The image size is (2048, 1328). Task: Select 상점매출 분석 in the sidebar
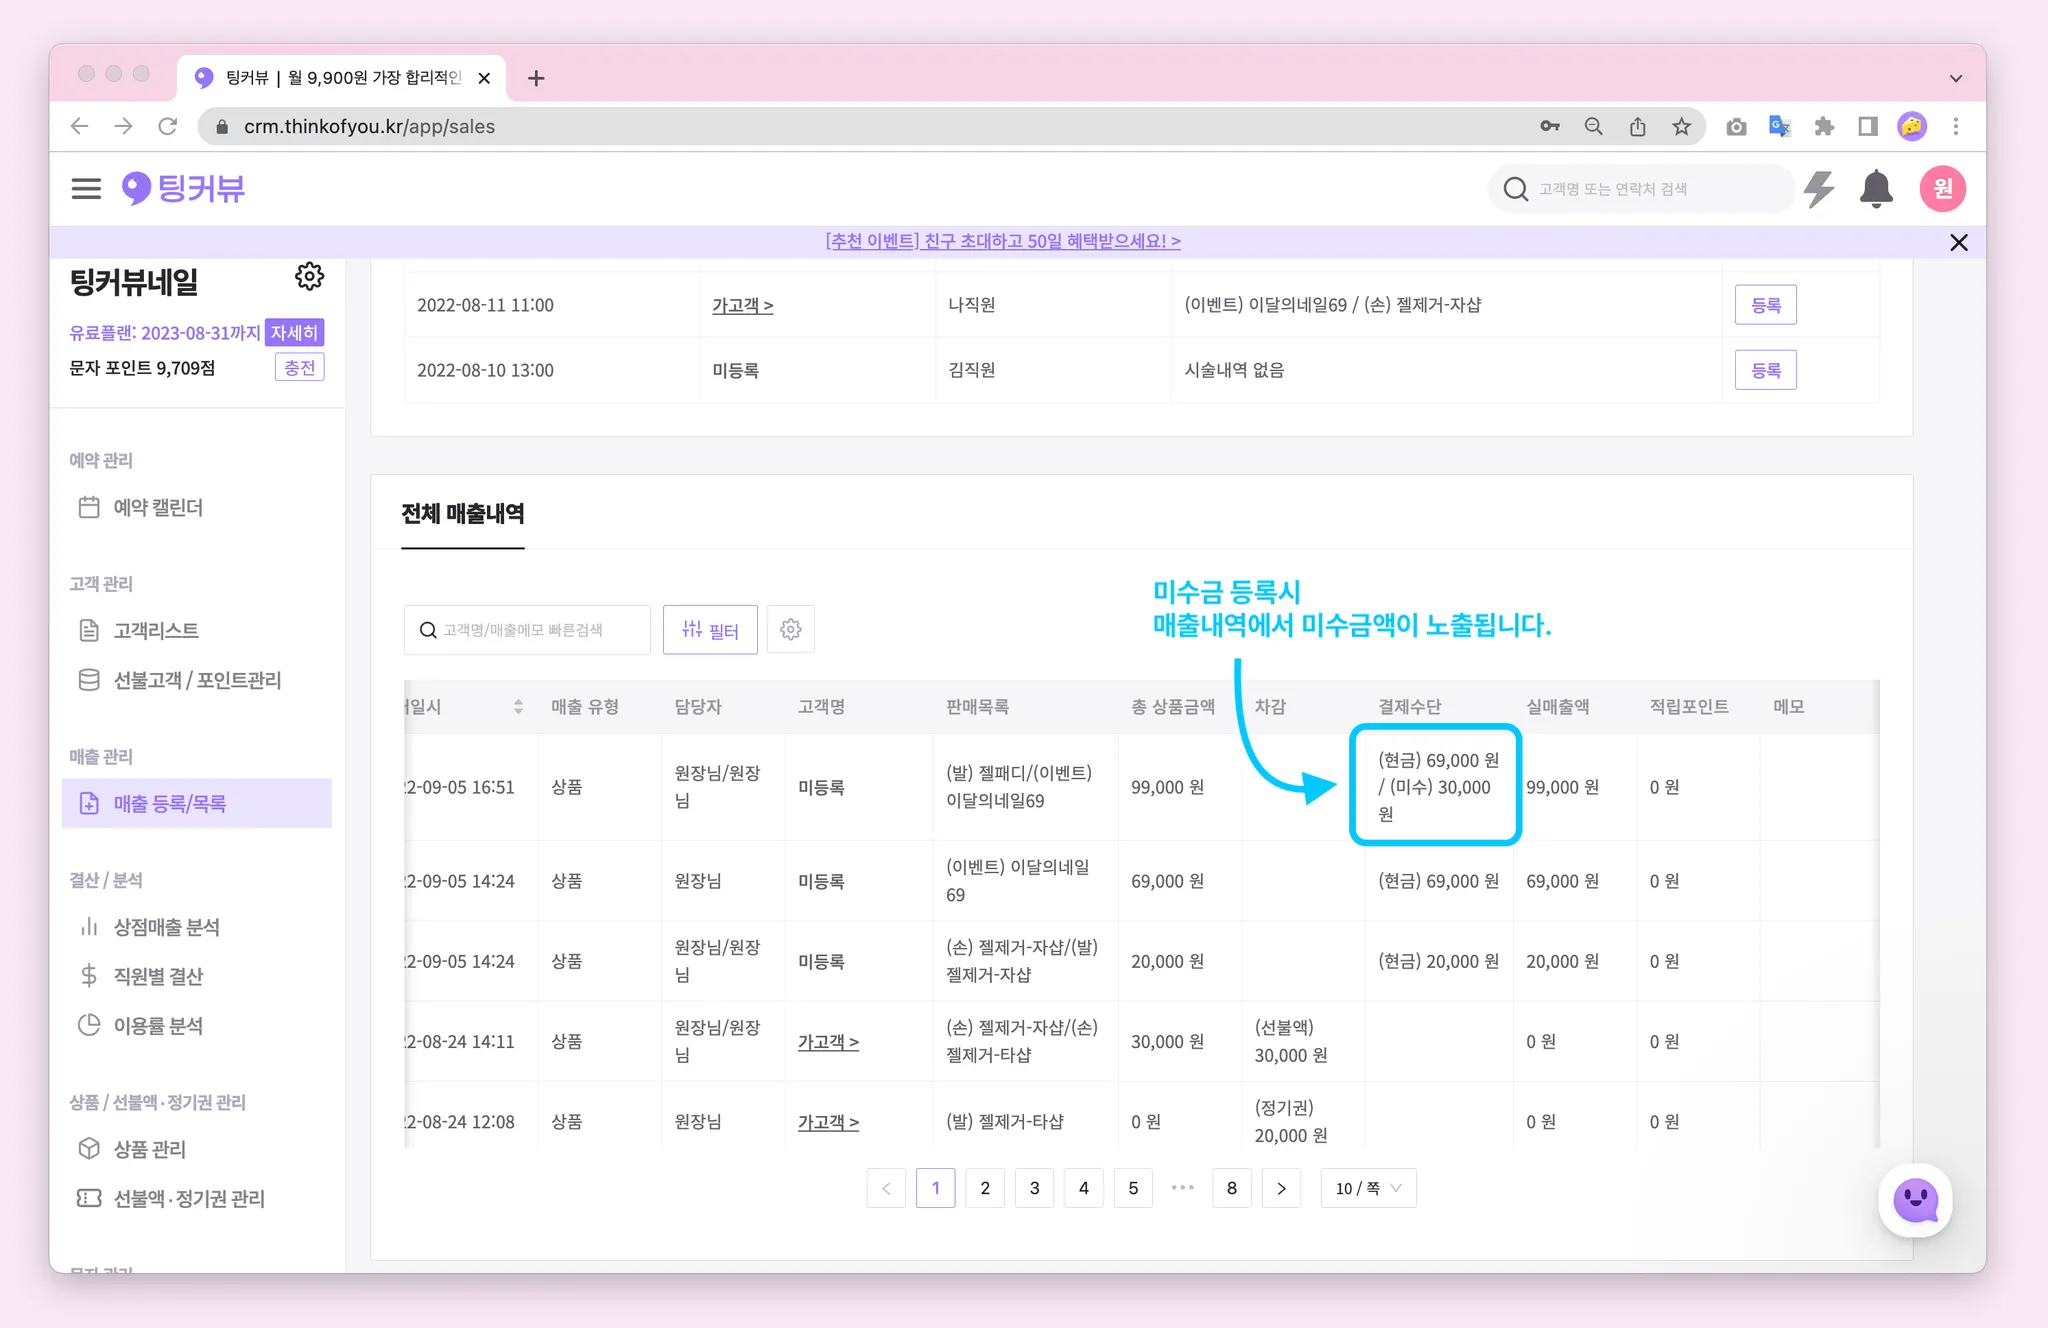(x=166, y=927)
